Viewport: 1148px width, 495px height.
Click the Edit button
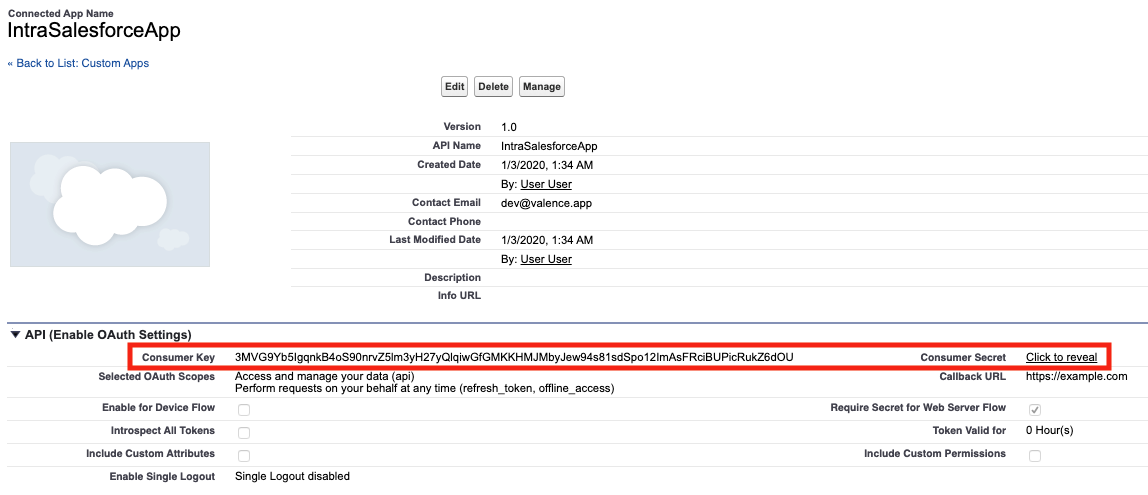click(x=455, y=86)
